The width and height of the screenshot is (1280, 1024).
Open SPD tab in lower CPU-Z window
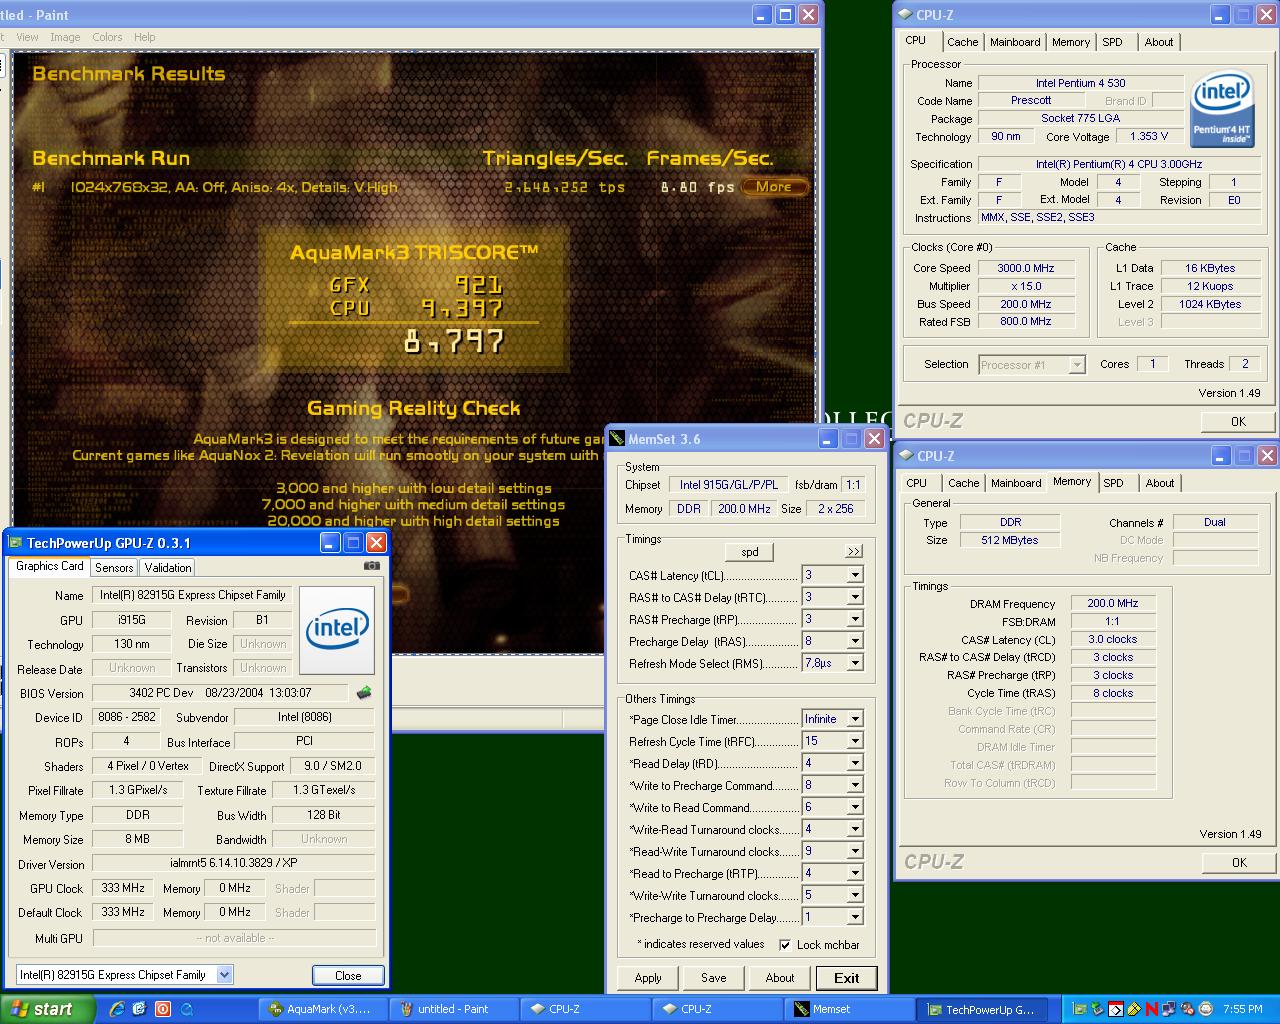pos(1113,483)
